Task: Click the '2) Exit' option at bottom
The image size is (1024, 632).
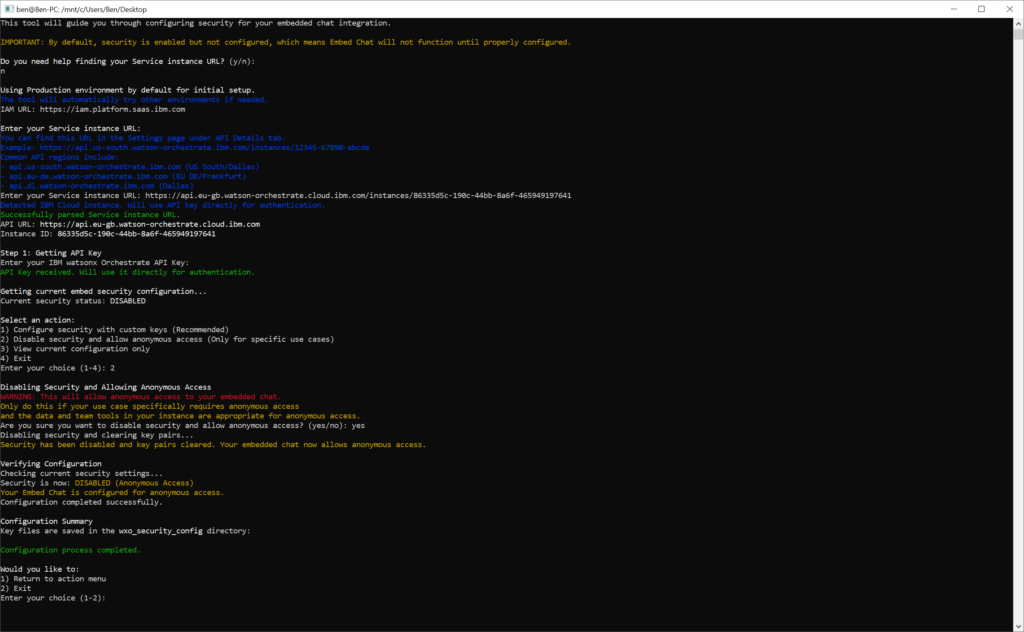Action: pos(17,589)
